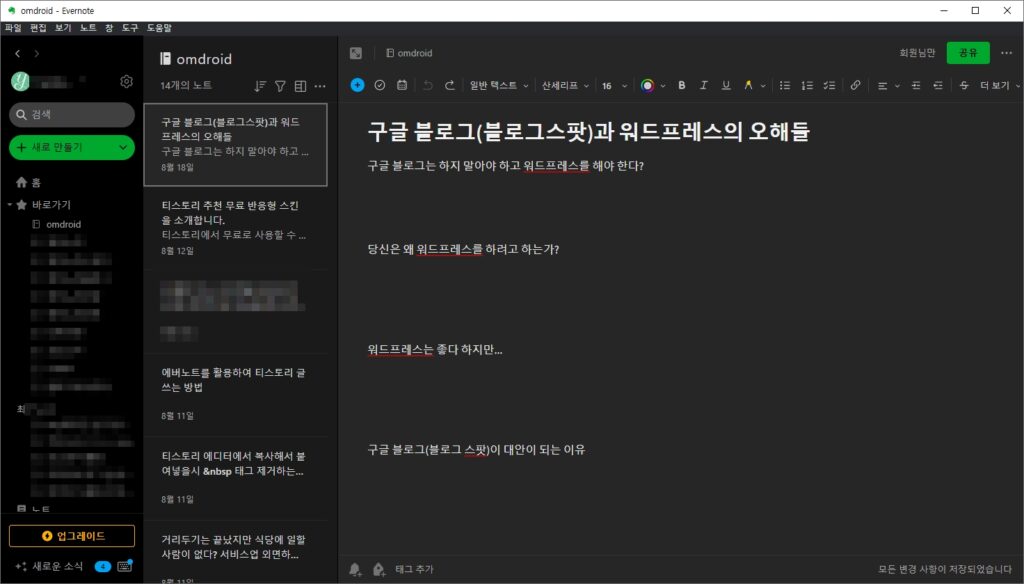
Task: Expand note editor to full screen
Action: (x=356, y=54)
